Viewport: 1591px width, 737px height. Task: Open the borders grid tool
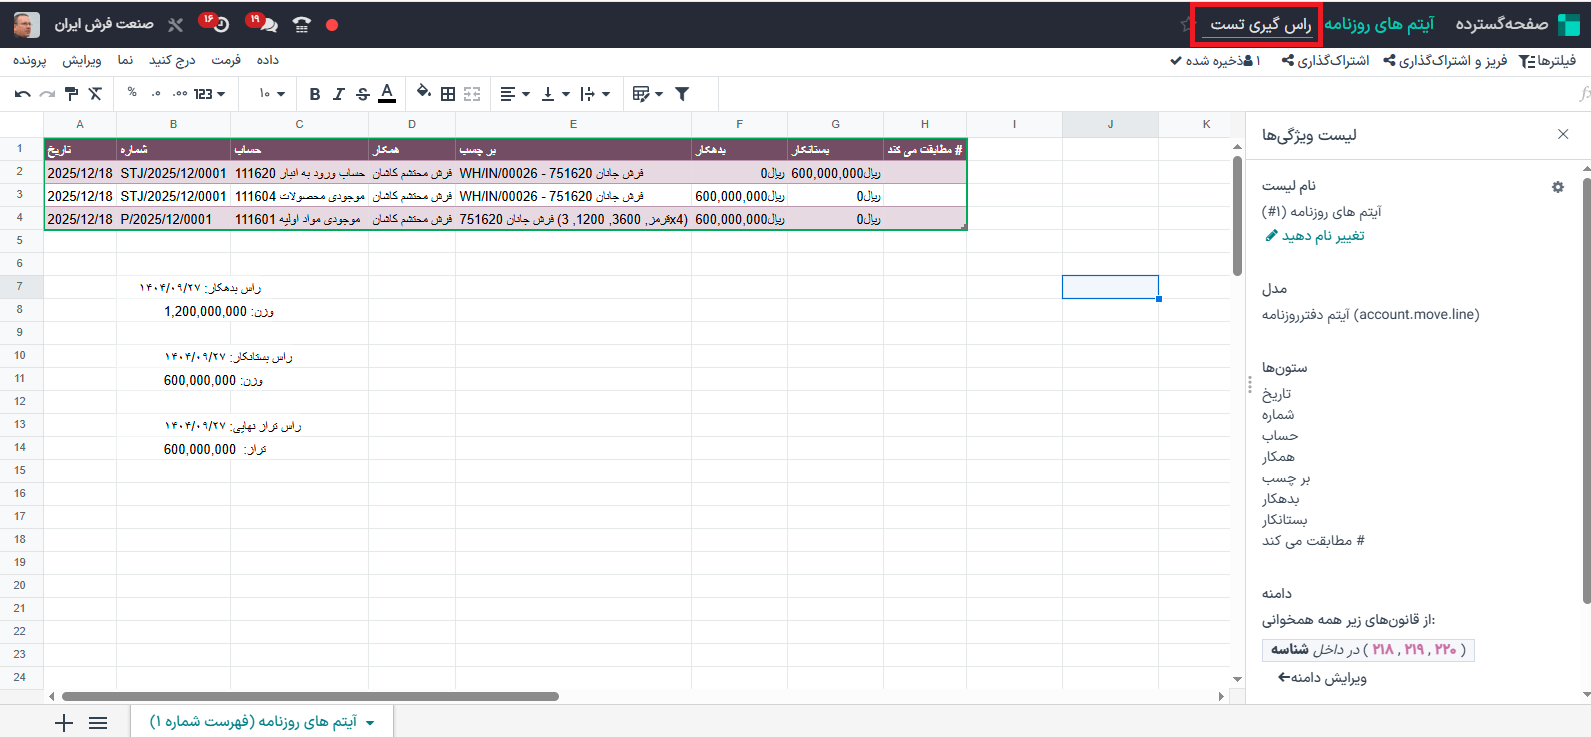(x=448, y=94)
